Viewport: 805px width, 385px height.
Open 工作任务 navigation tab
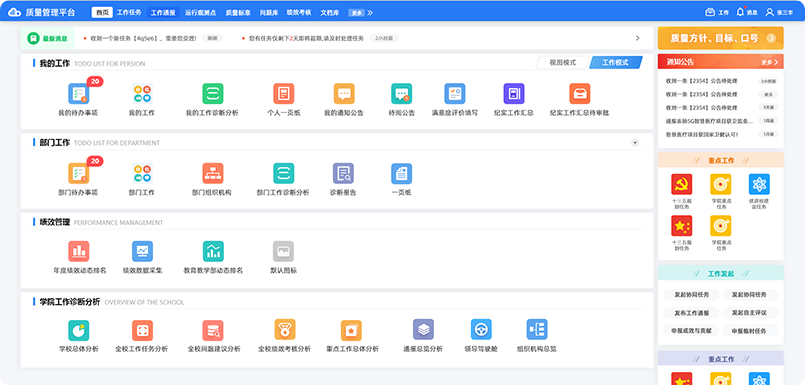tap(129, 12)
